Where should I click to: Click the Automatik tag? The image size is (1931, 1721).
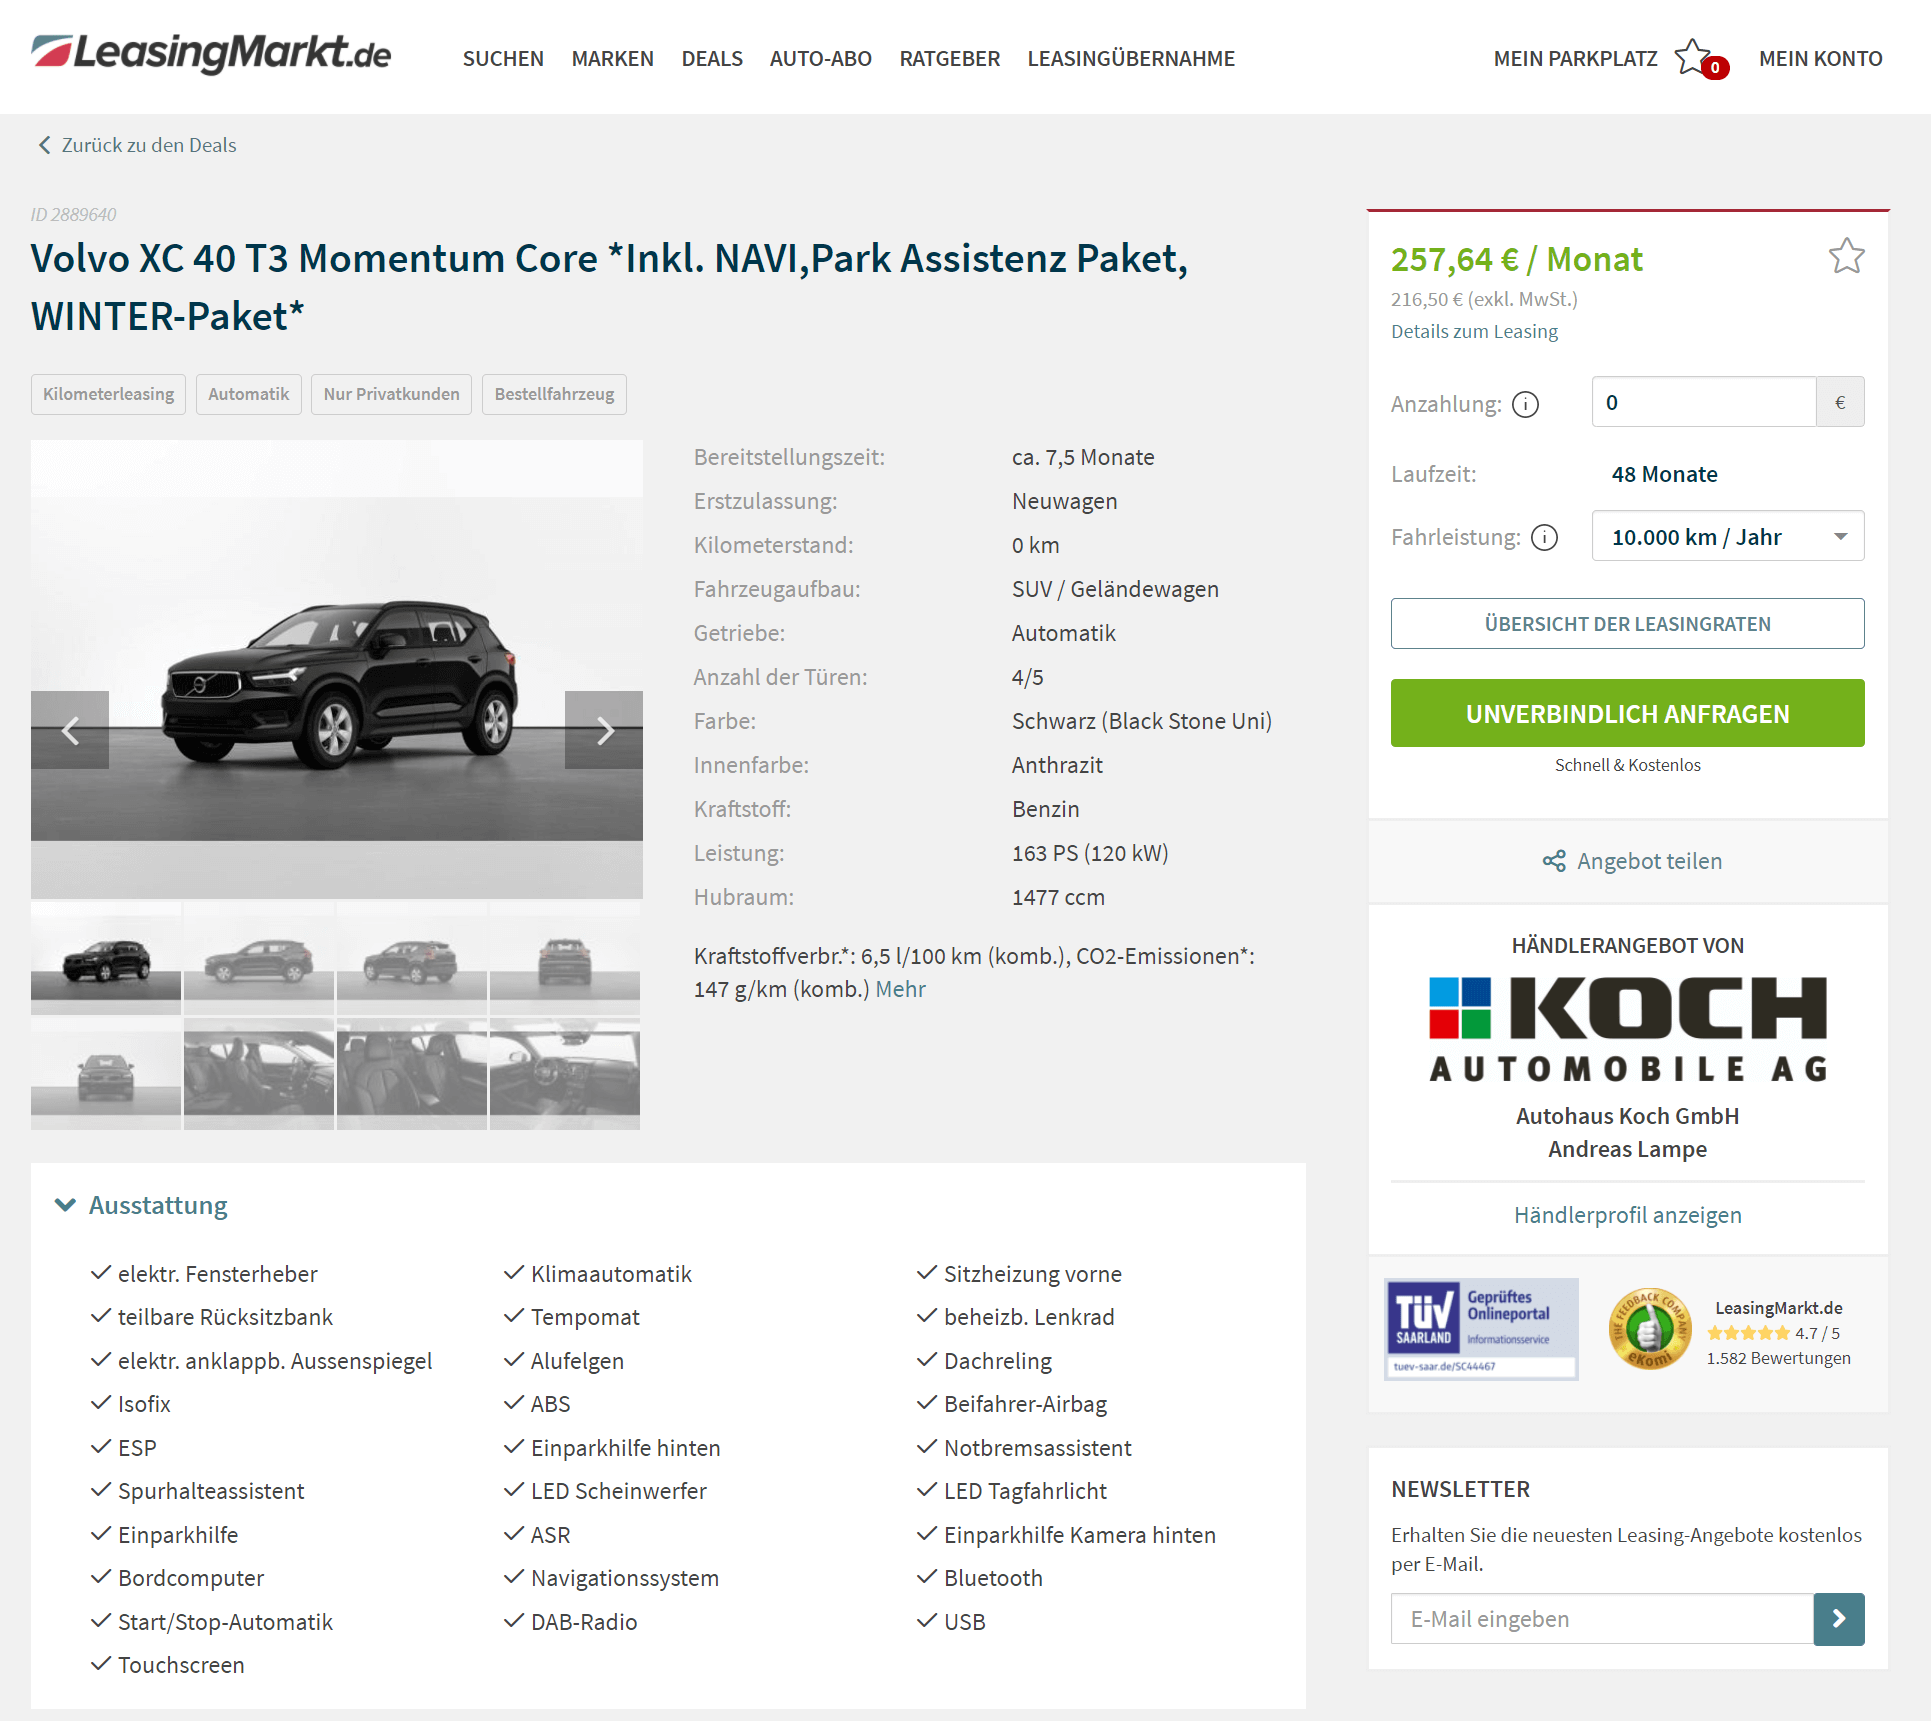tap(248, 394)
